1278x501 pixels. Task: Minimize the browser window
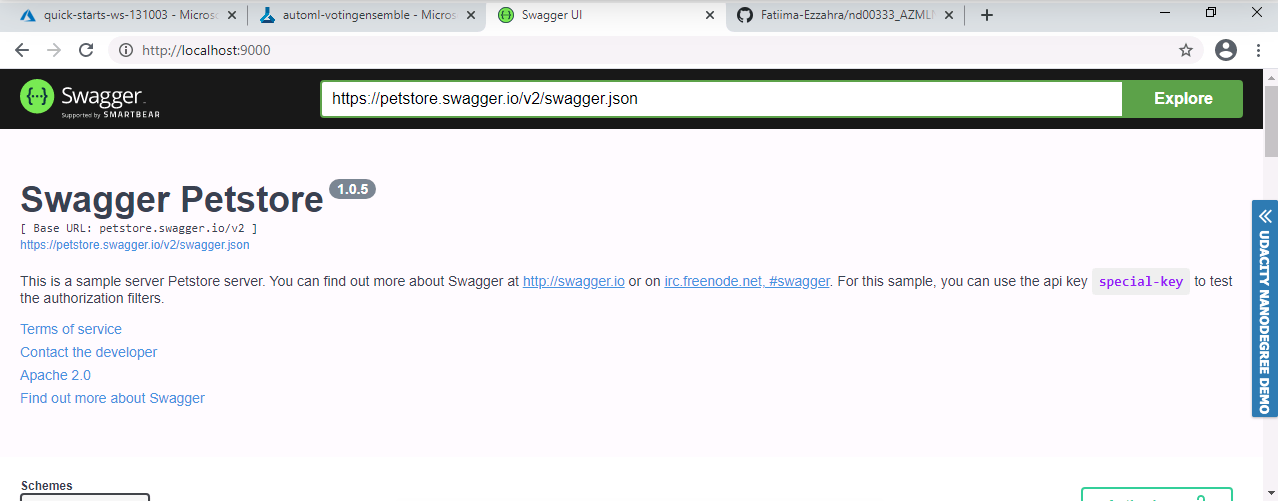[1165, 13]
